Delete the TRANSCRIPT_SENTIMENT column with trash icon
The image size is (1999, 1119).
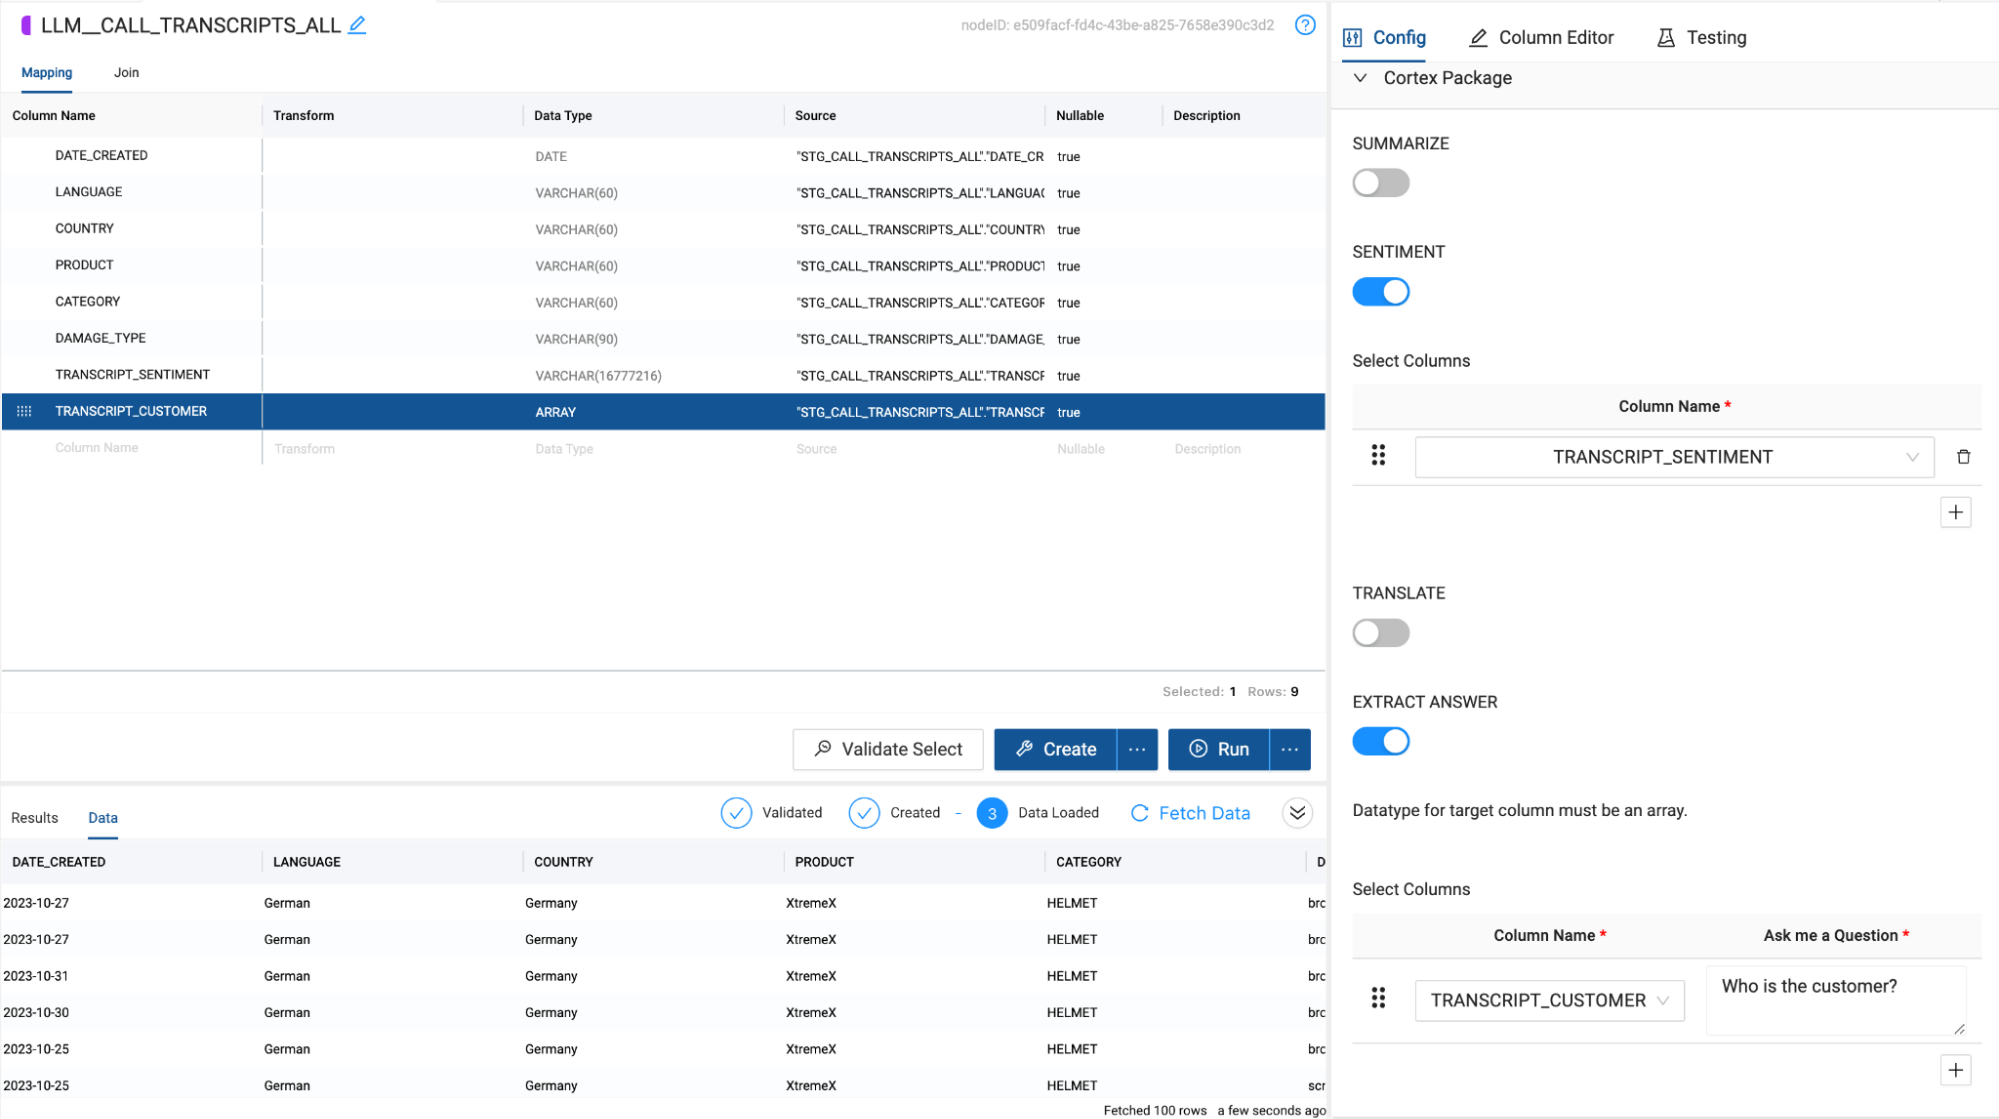coord(1963,457)
